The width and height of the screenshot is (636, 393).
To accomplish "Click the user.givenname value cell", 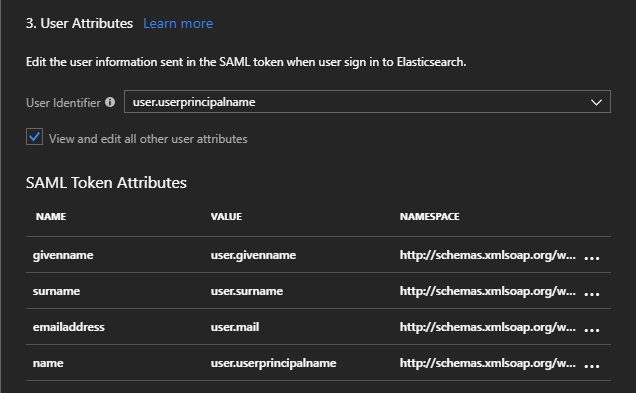I will point(253,255).
